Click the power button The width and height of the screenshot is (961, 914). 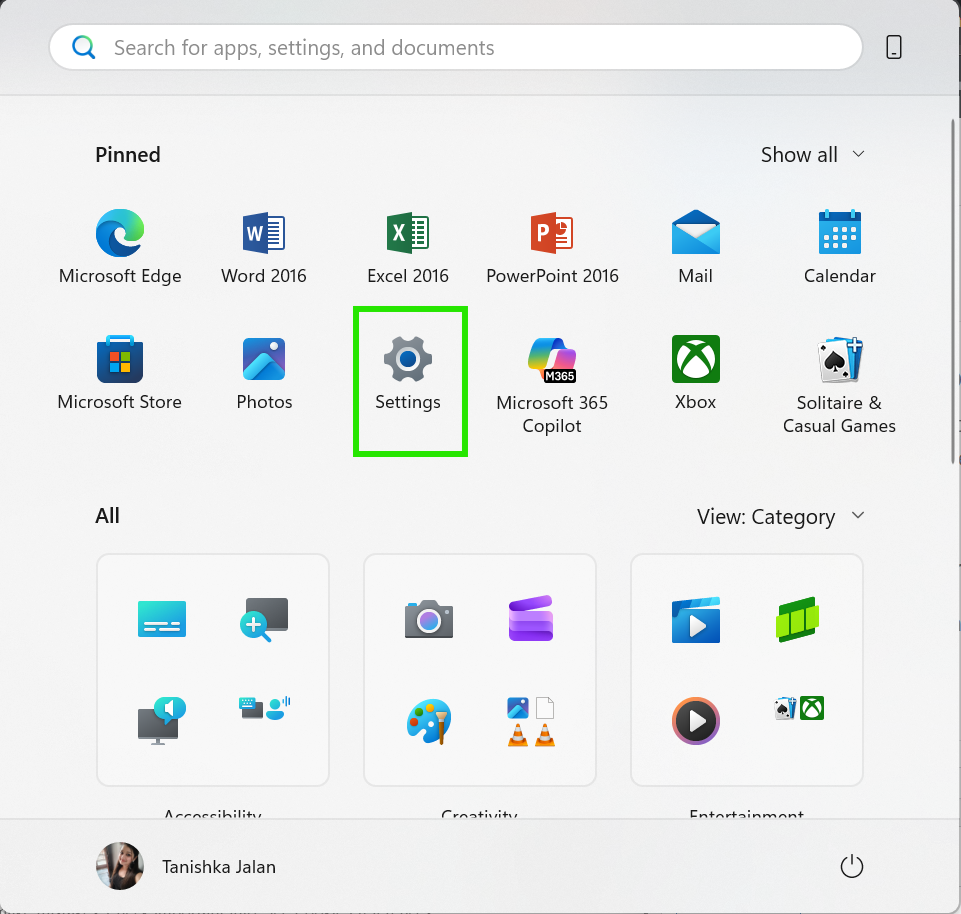pos(851,866)
